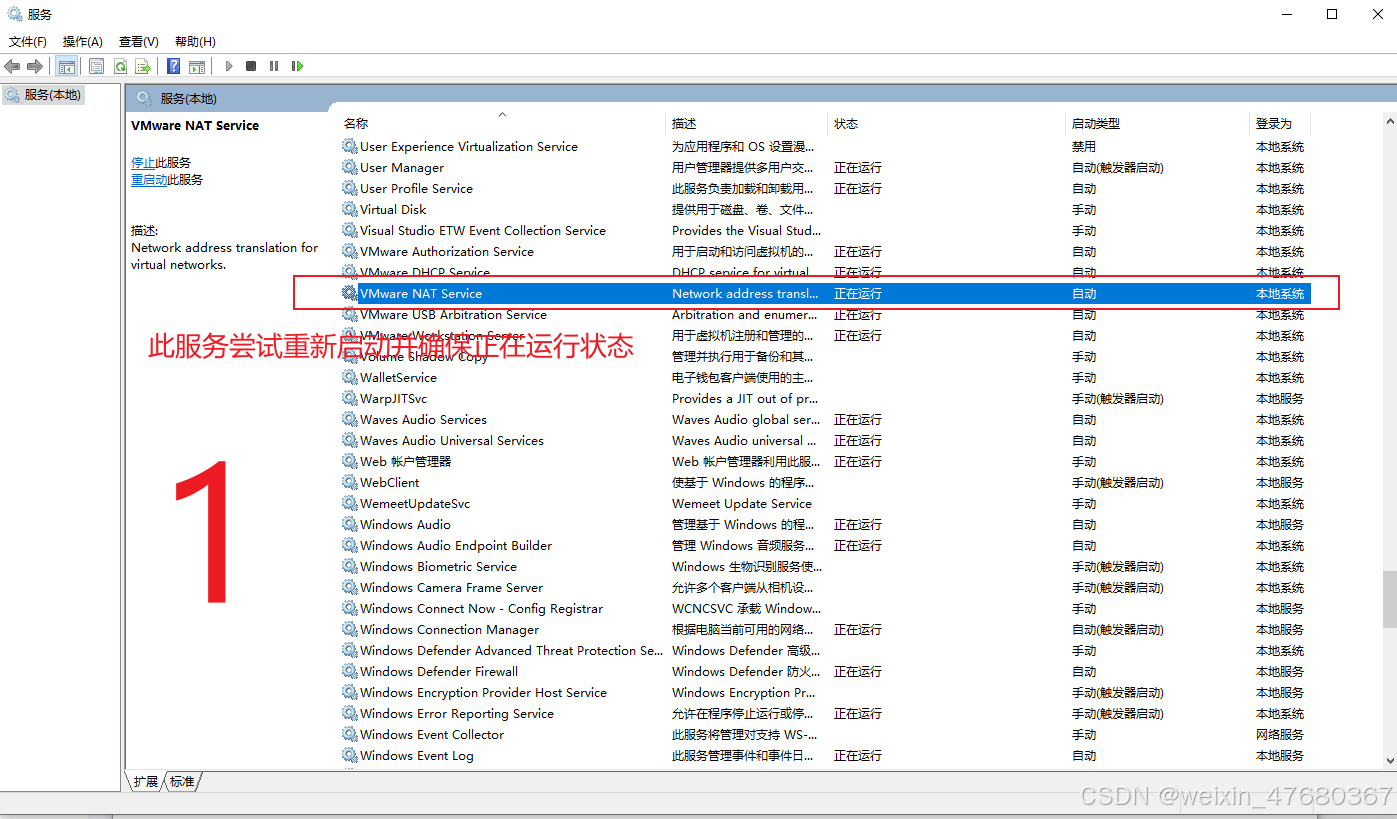Sort by the 登录为 column header
The height and width of the screenshot is (819, 1397).
[1280, 124]
